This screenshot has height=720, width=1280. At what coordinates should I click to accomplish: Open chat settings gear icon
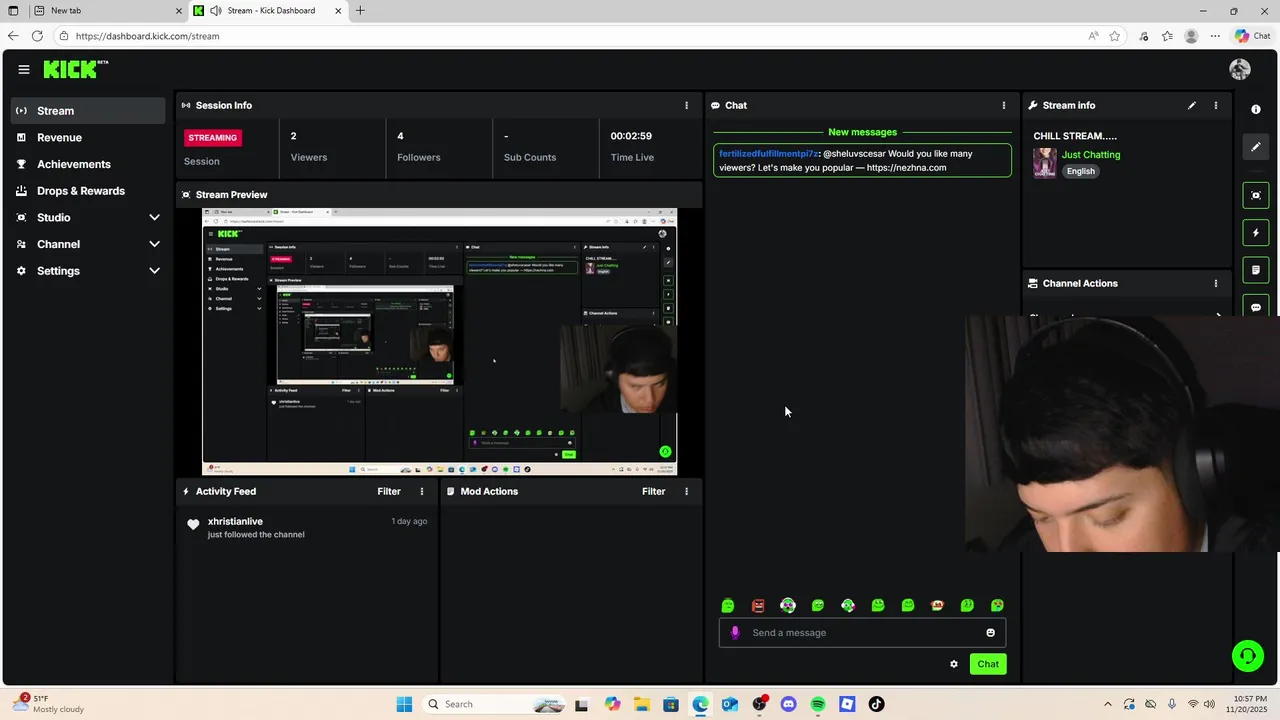point(954,664)
